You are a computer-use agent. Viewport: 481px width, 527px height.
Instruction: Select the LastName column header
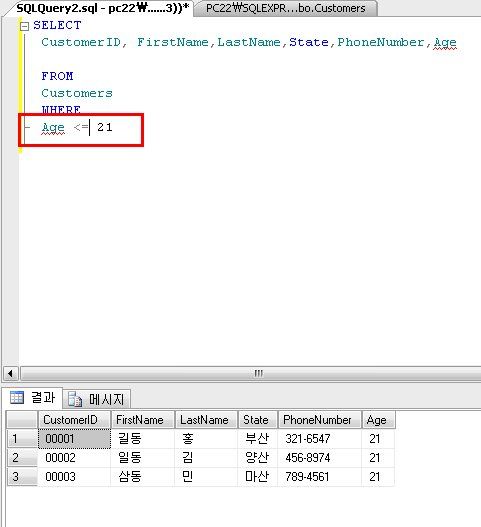[206, 420]
